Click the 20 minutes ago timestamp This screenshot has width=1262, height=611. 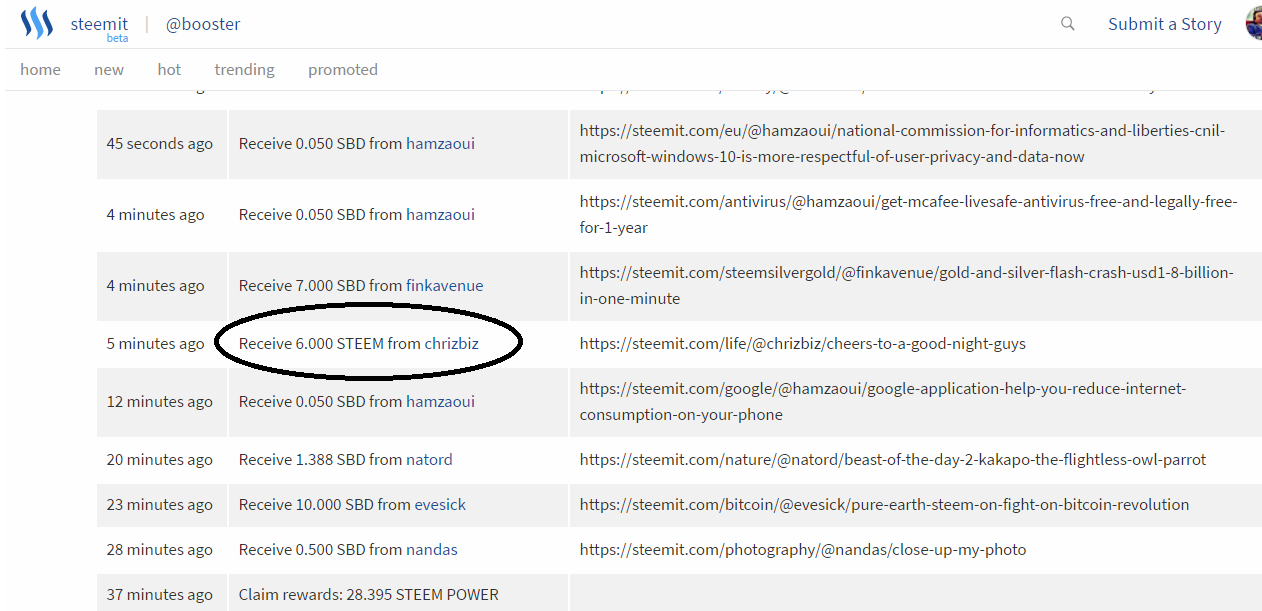click(x=160, y=459)
